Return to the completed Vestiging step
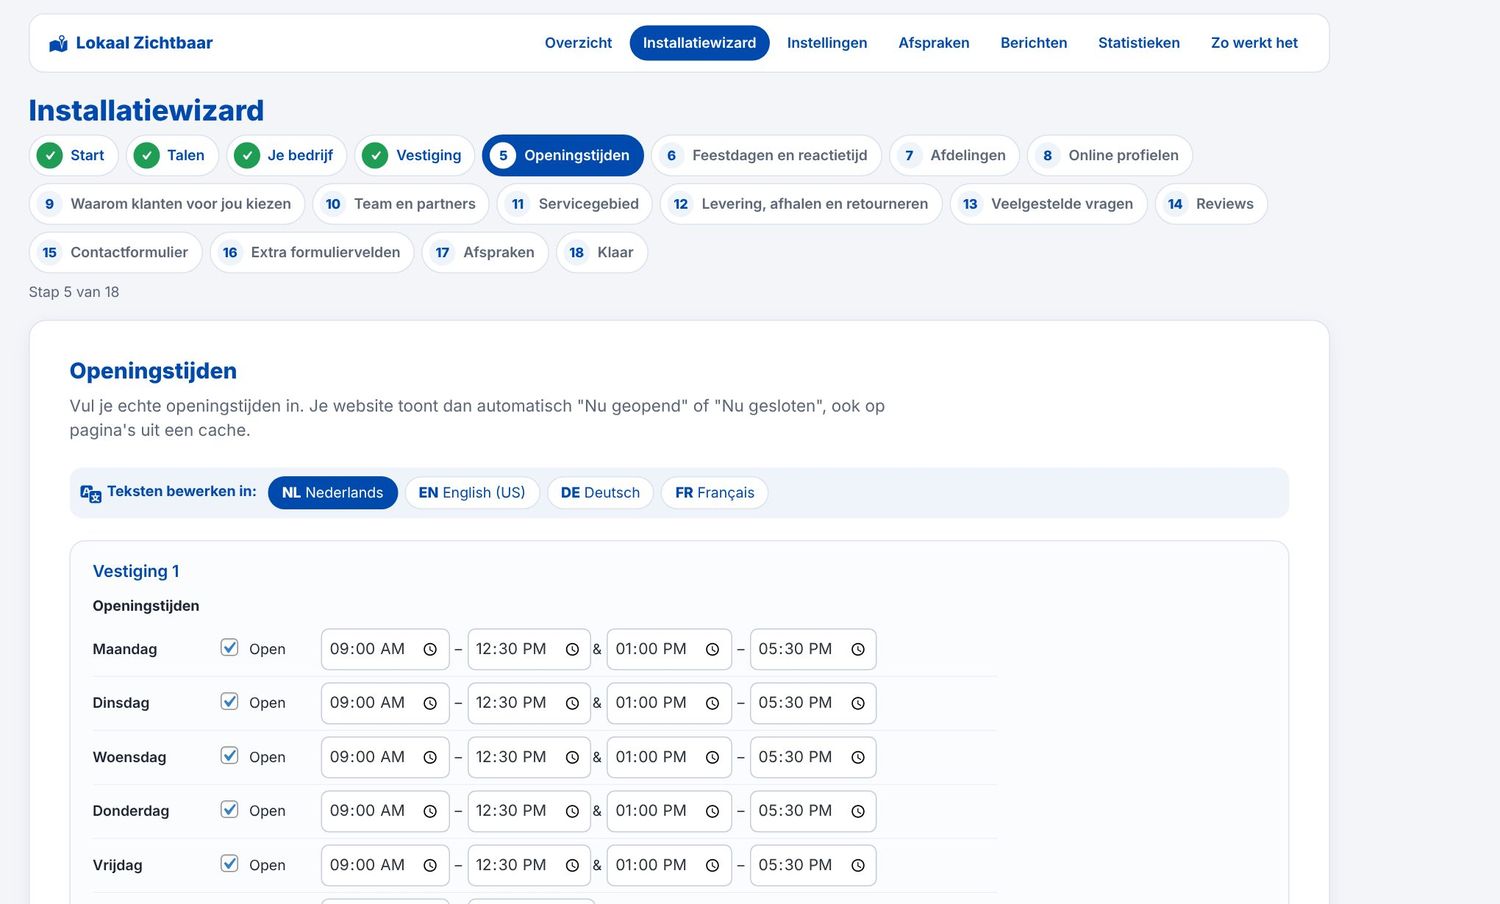 (x=415, y=155)
